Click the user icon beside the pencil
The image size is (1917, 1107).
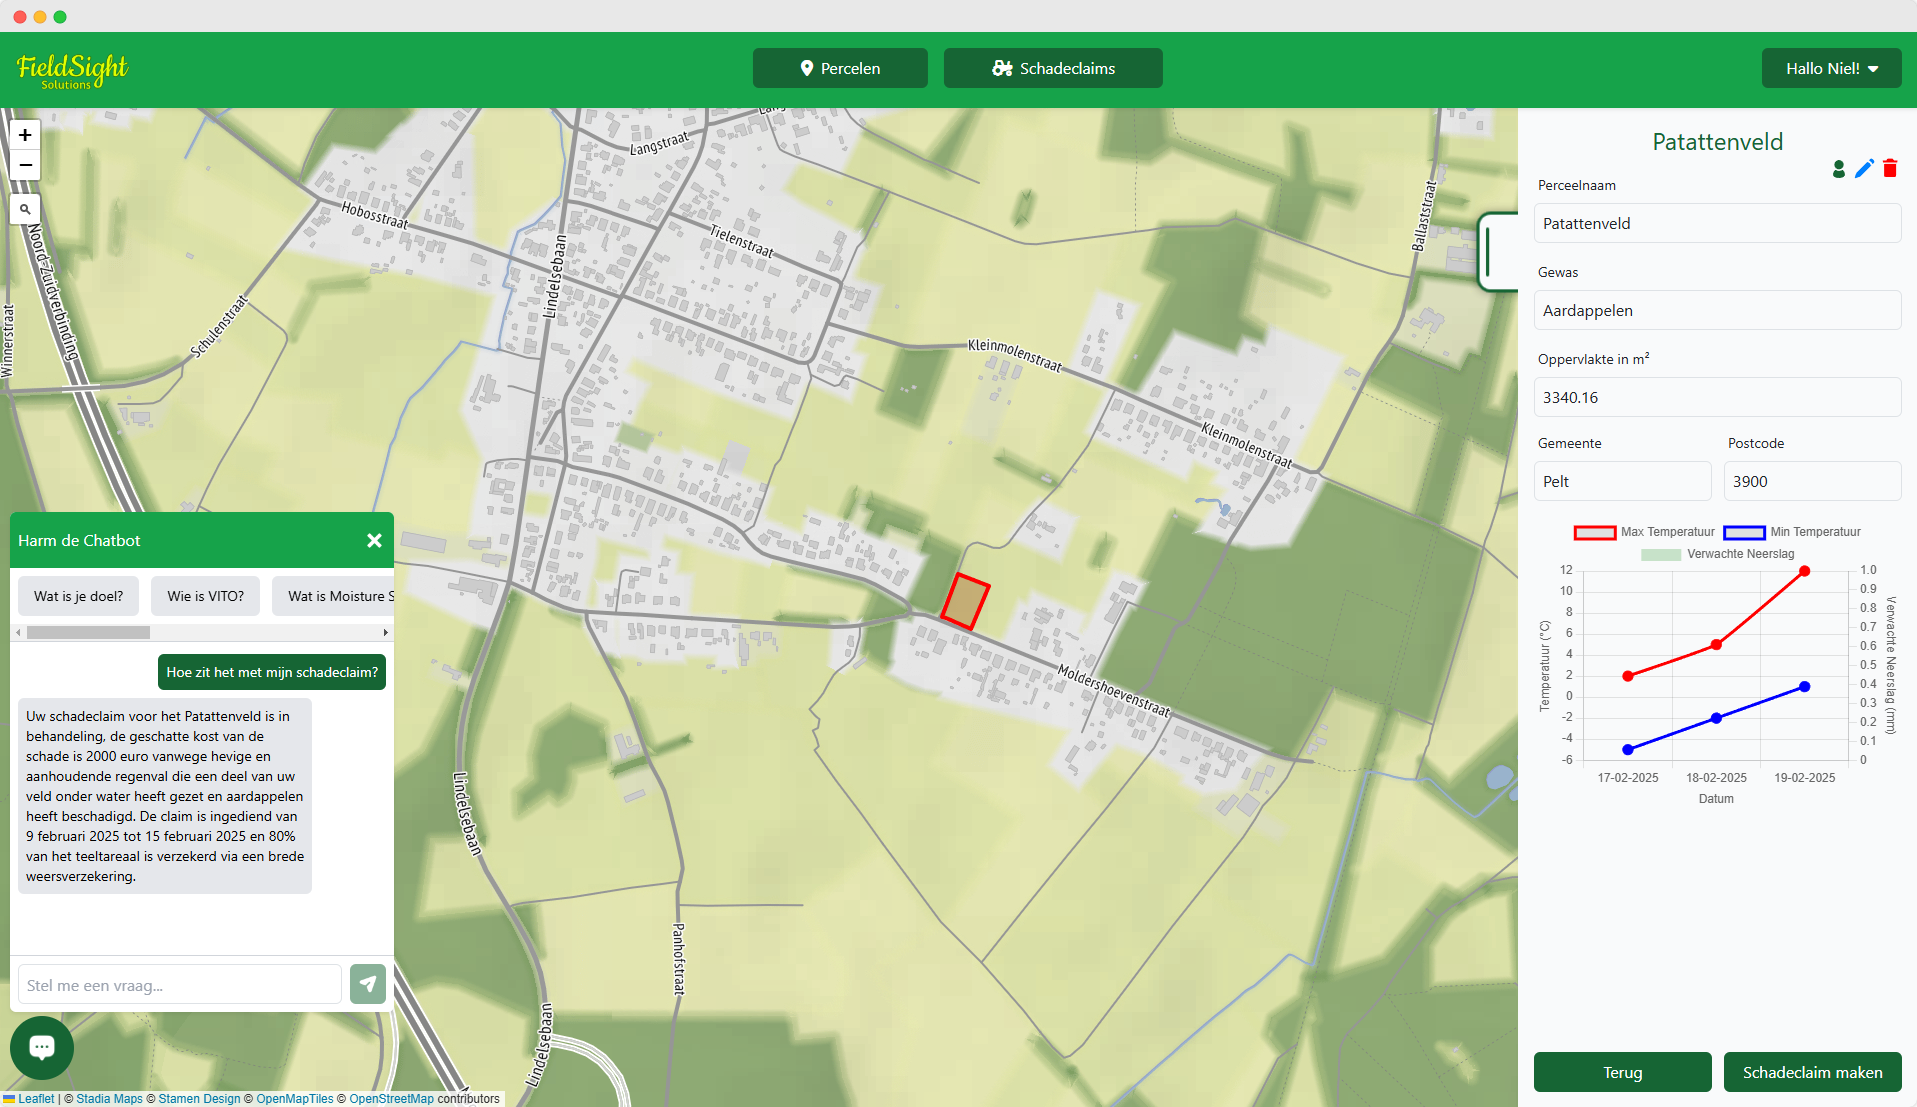(1838, 169)
